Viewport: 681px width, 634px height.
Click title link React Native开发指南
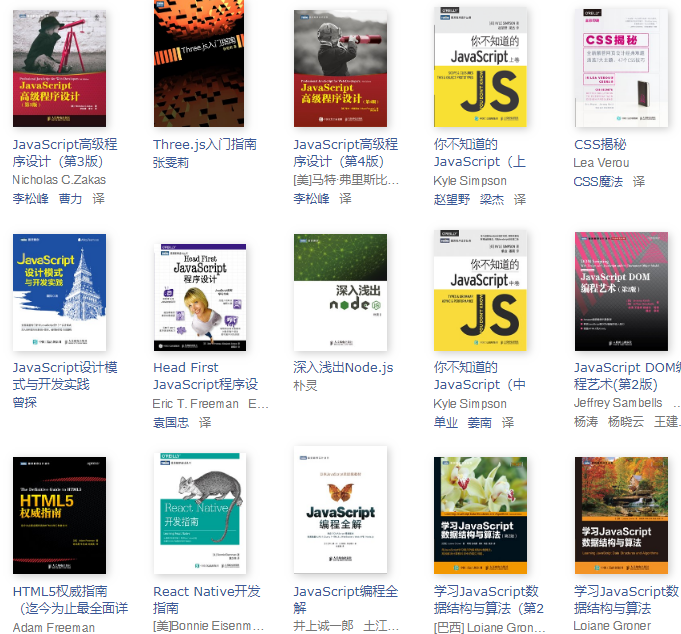tap(207, 600)
